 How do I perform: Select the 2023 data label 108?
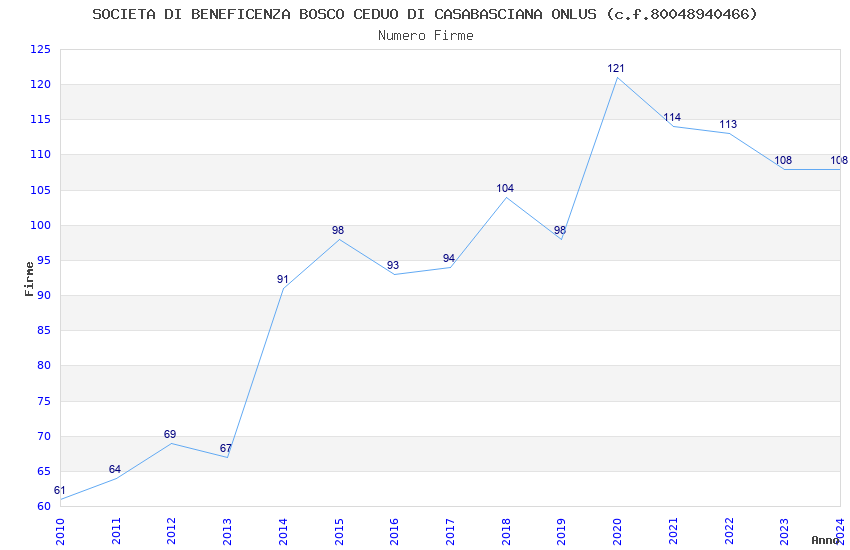(x=783, y=160)
